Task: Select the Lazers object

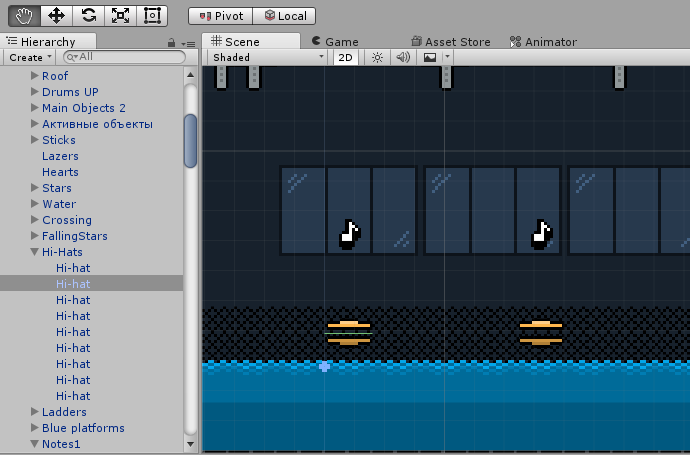Action: pyautogui.click(x=60, y=156)
